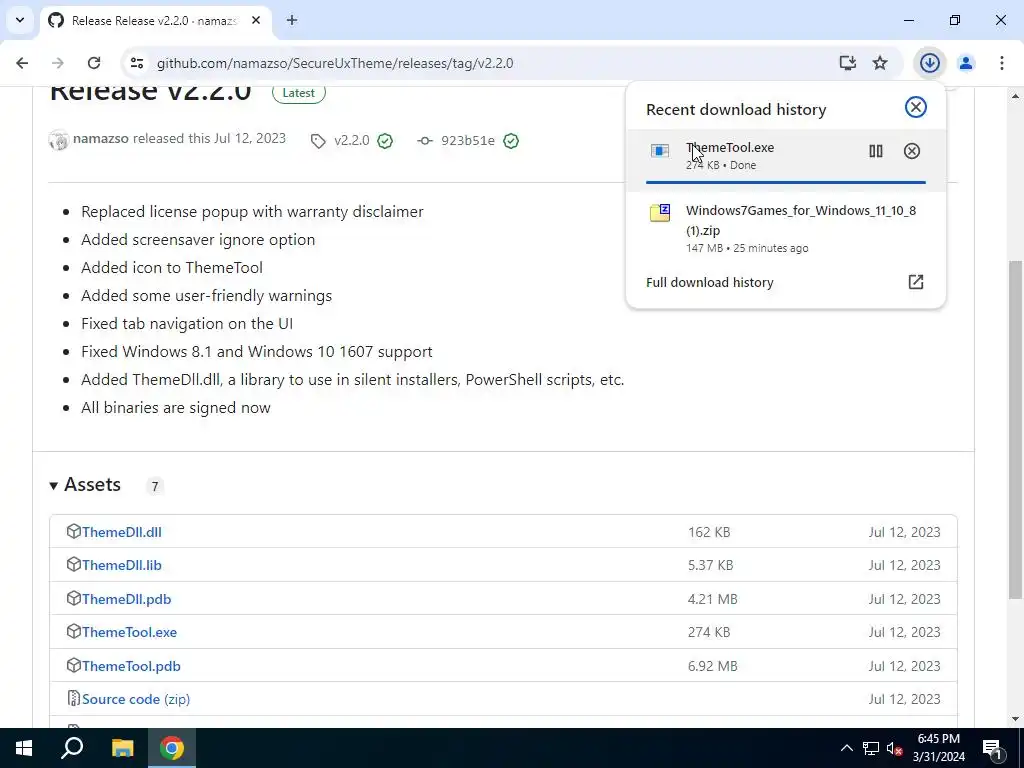Open File Explorer from taskbar
This screenshot has width=1024, height=768.
(x=122, y=748)
